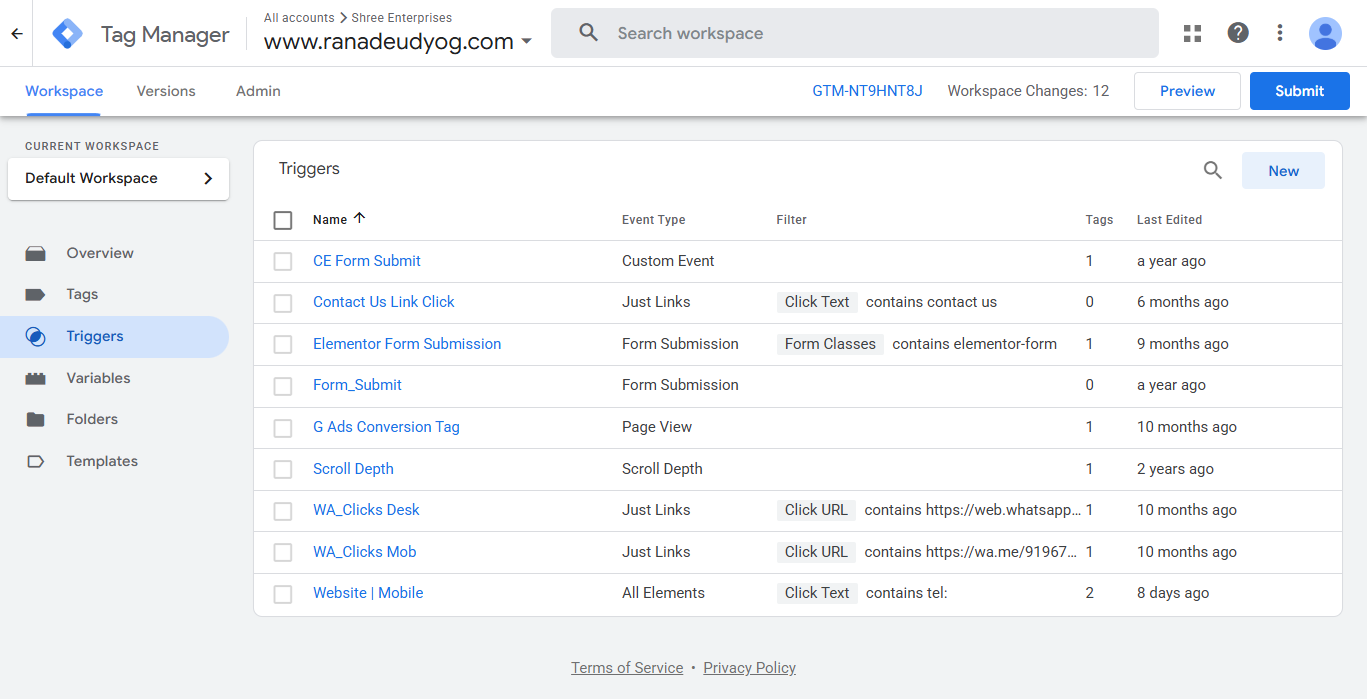The width and height of the screenshot is (1367, 699).
Task: Click the New trigger button
Action: pyautogui.click(x=1283, y=171)
